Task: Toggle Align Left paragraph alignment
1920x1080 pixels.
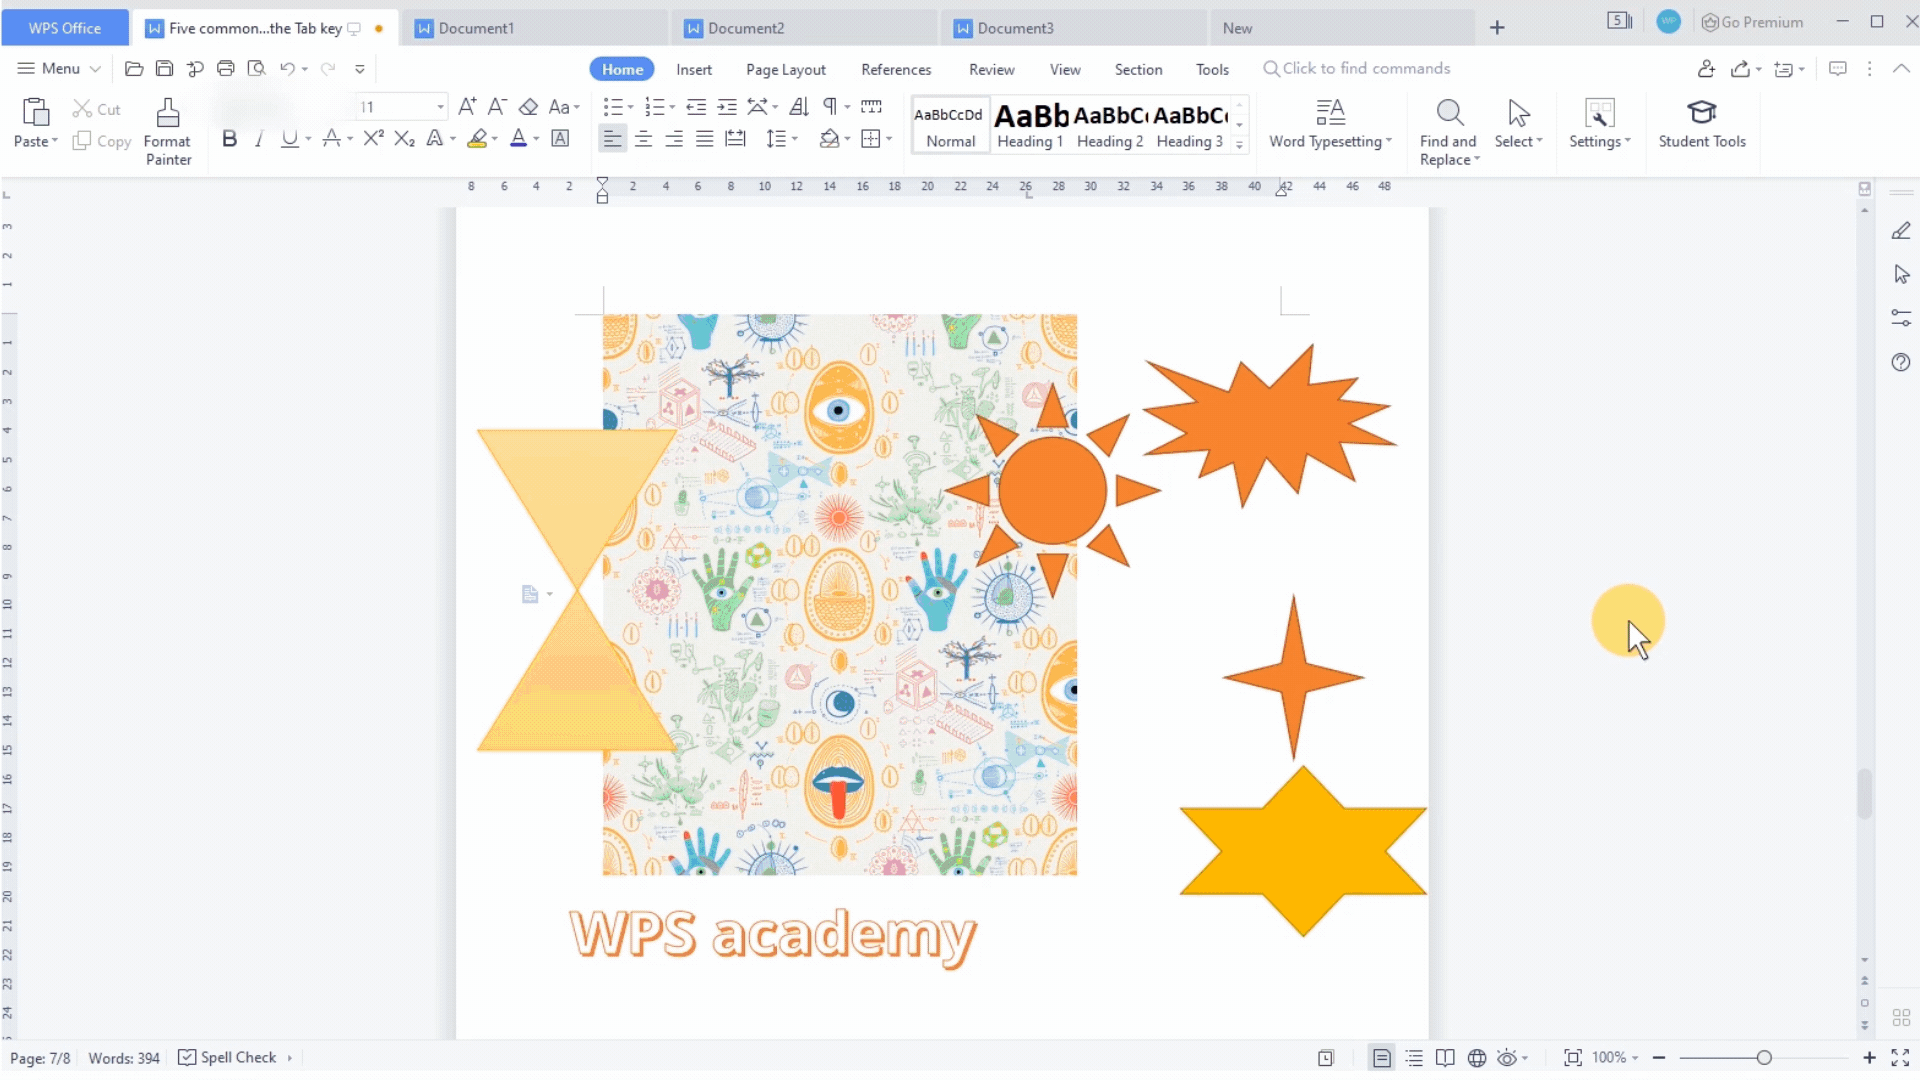Action: 612,139
